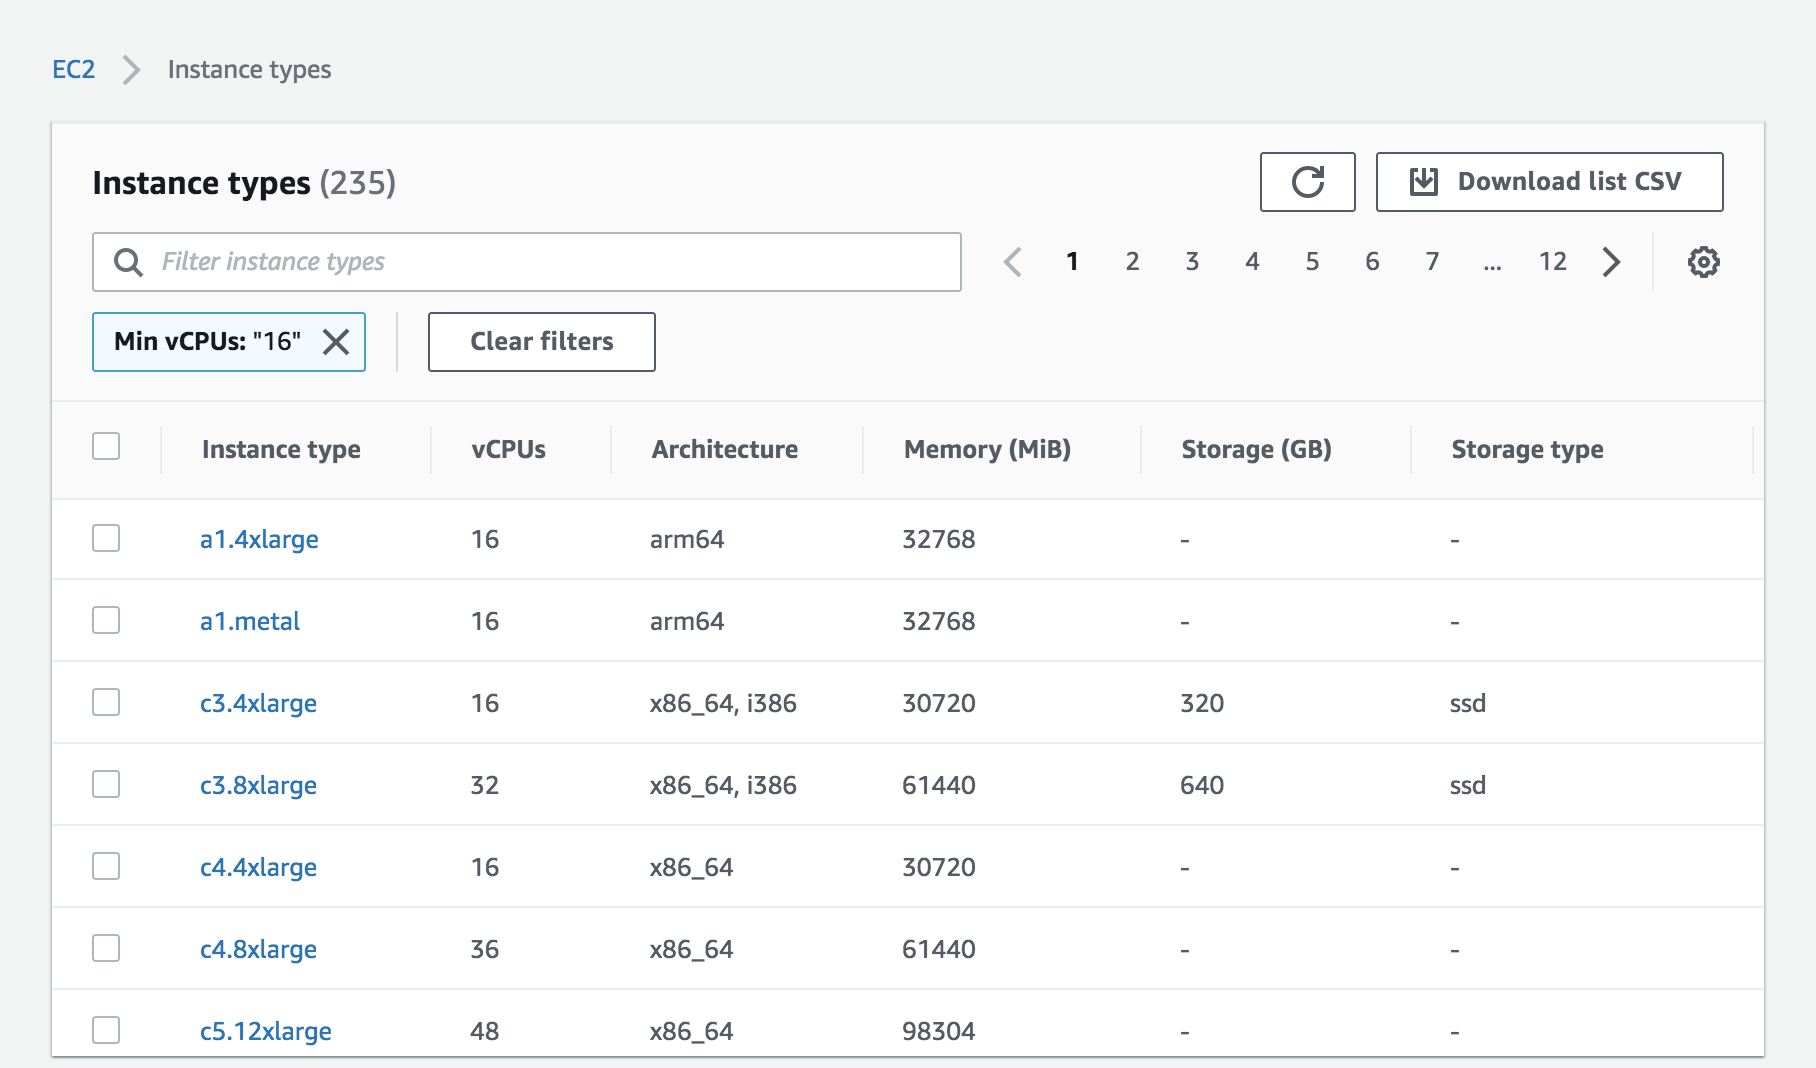Screen dimensions: 1816x1068
Task: Check the a1.4xlarge row
Action: tap(106, 538)
